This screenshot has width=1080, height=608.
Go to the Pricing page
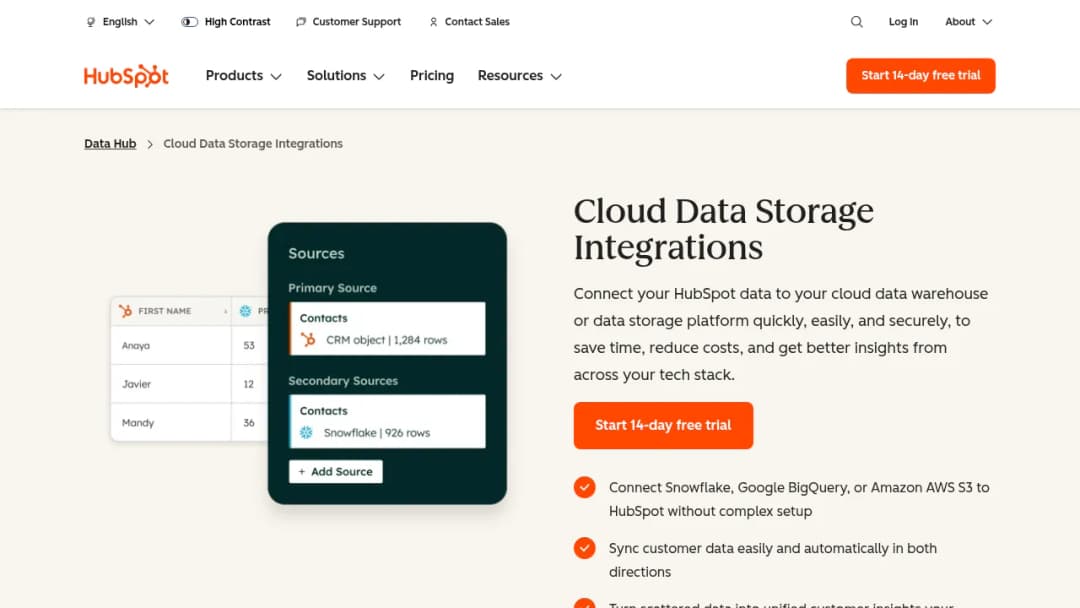[432, 76]
